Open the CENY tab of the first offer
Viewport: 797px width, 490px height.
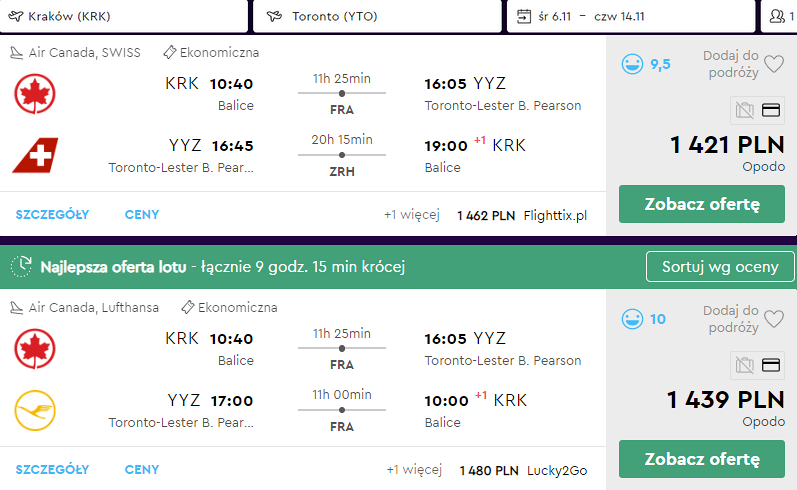[x=142, y=214]
